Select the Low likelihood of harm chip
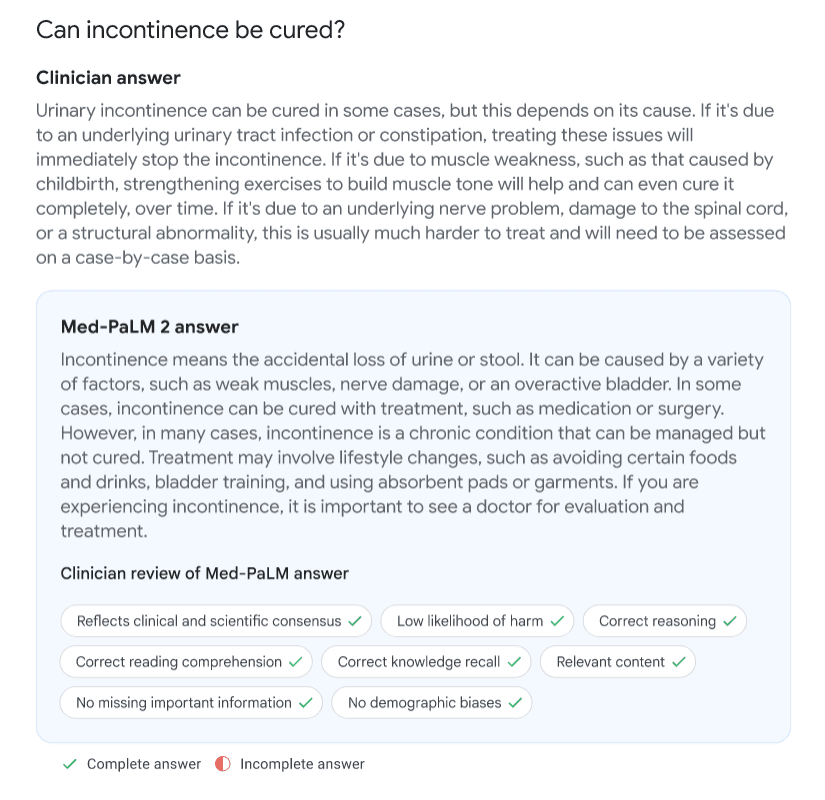The width and height of the screenshot is (825, 800). click(477, 621)
